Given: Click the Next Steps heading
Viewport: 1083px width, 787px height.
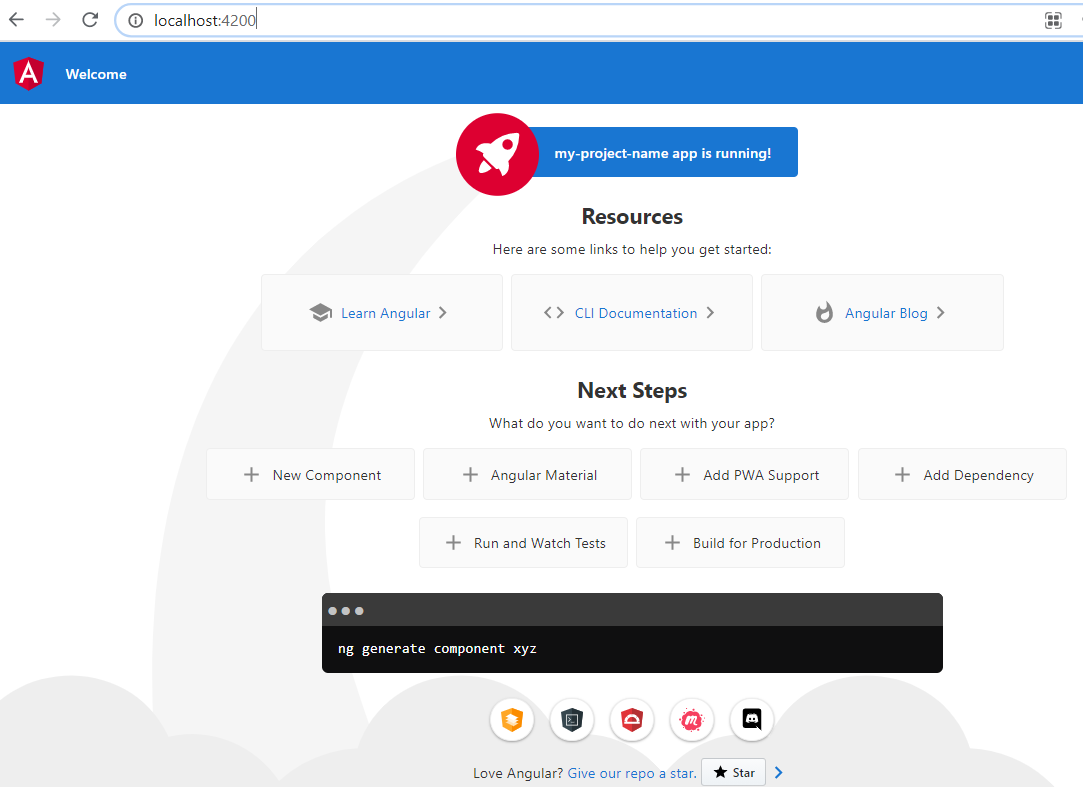Looking at the screenshot, I should 632,390.
